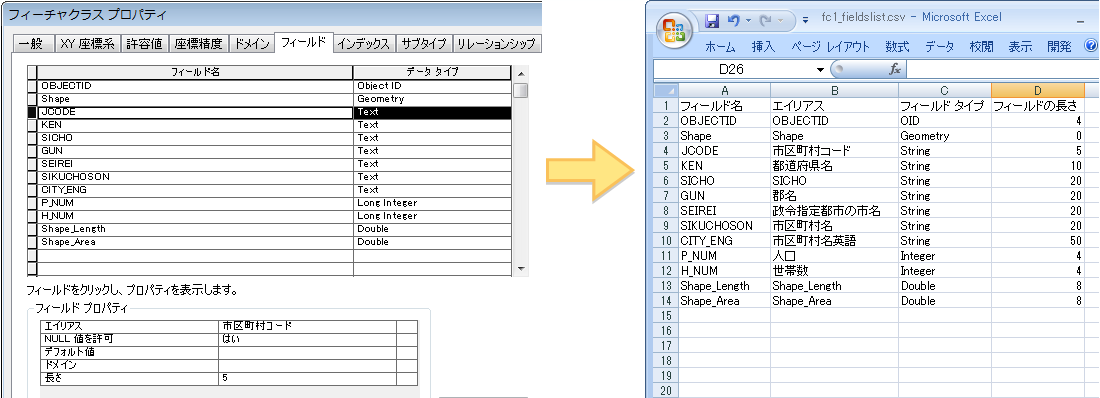Select column A header in Excel
The height and width of the screenshot is (398, 1100).
(x=724, y=91)
